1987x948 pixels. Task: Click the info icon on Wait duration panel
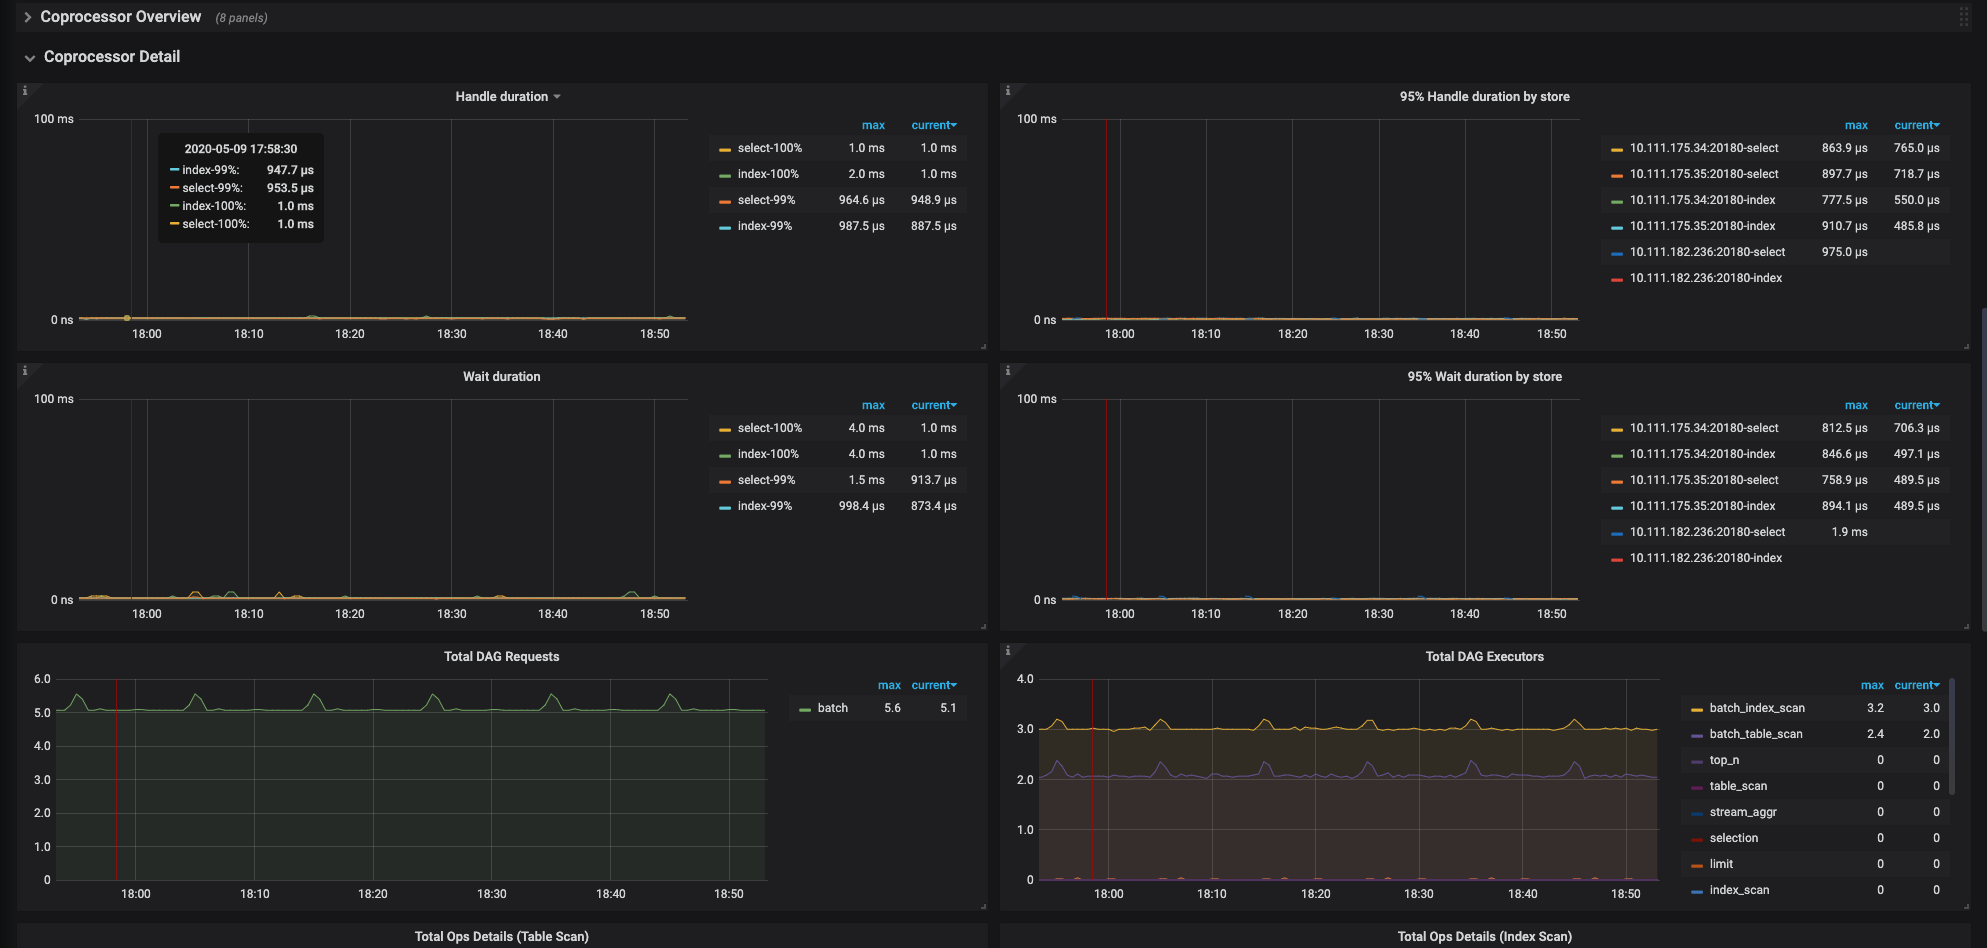coord(25,371)
